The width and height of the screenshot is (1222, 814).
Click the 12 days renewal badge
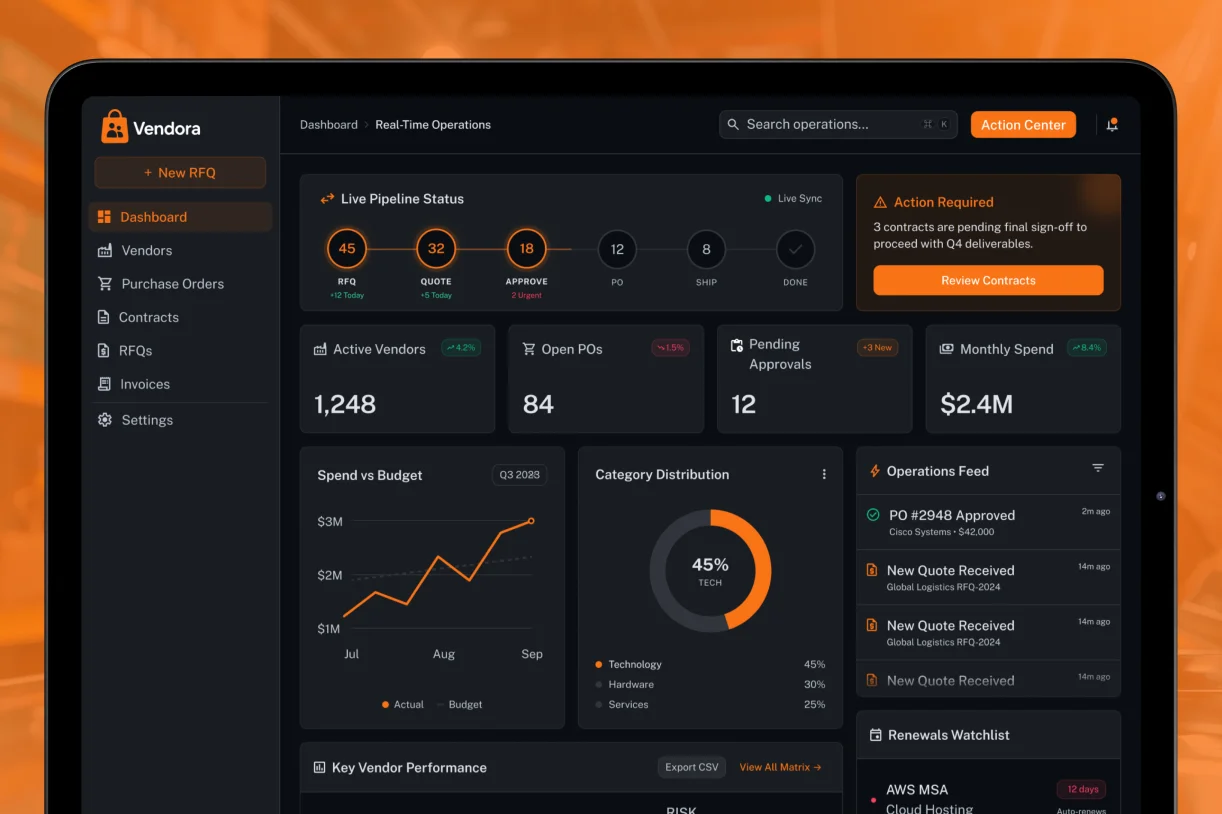[1083, 789]
